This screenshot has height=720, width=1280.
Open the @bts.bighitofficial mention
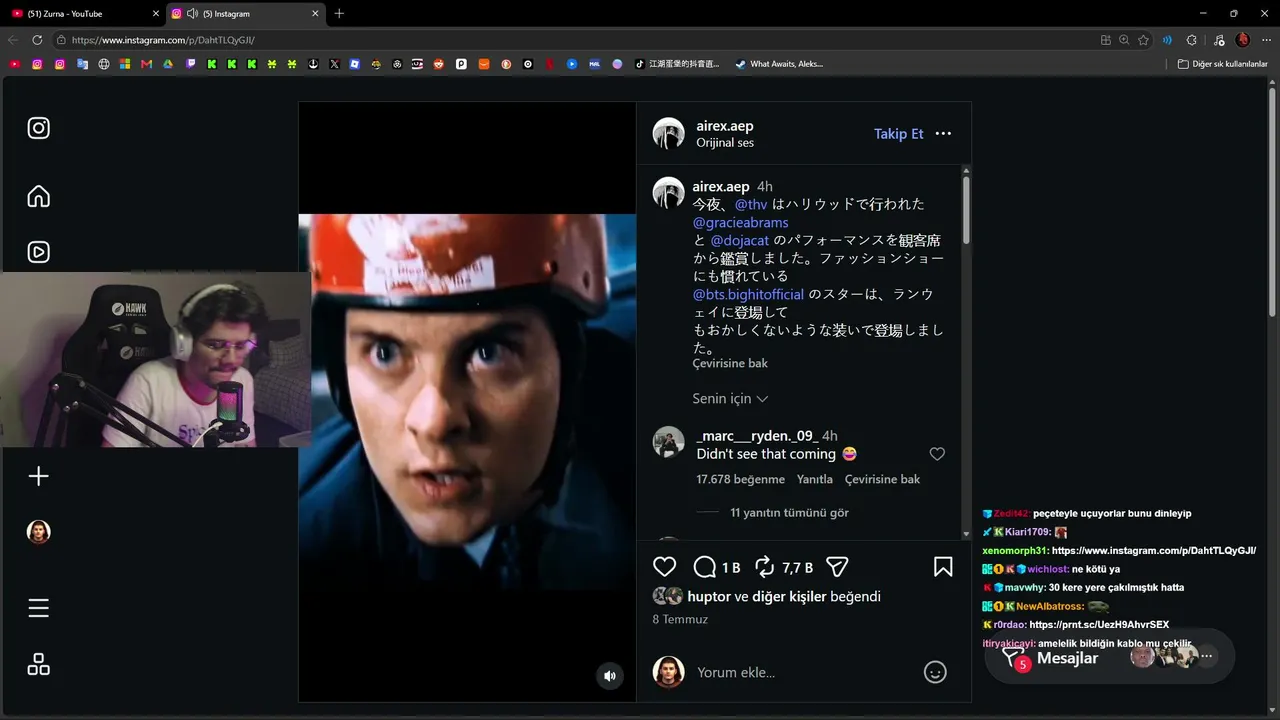coord(749,294)
